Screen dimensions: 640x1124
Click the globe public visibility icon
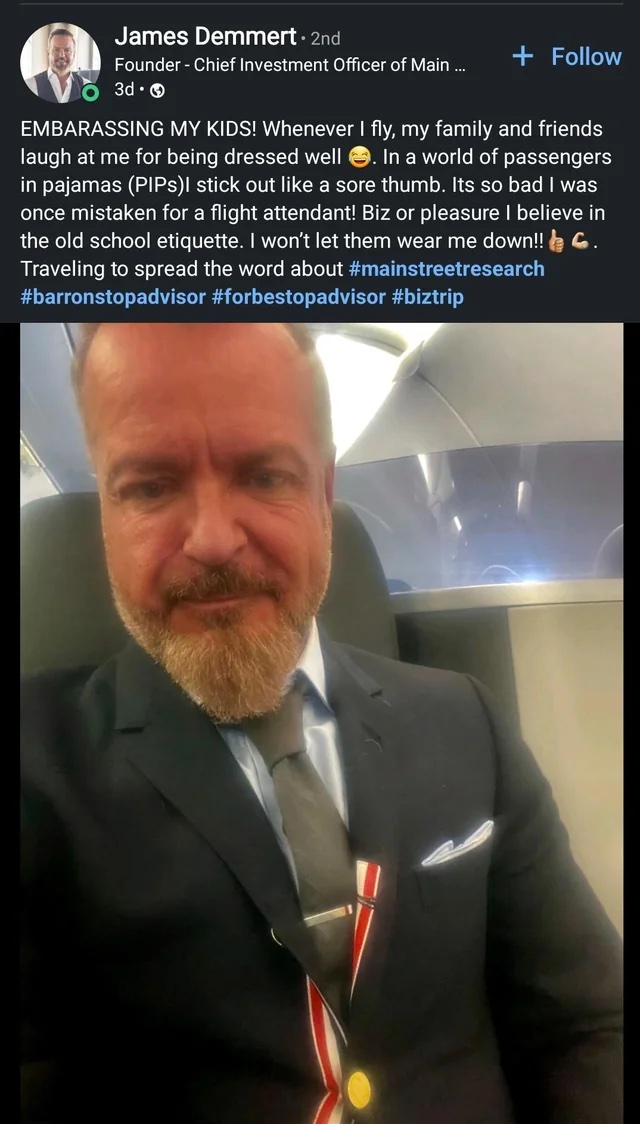[x=158, y=91]
